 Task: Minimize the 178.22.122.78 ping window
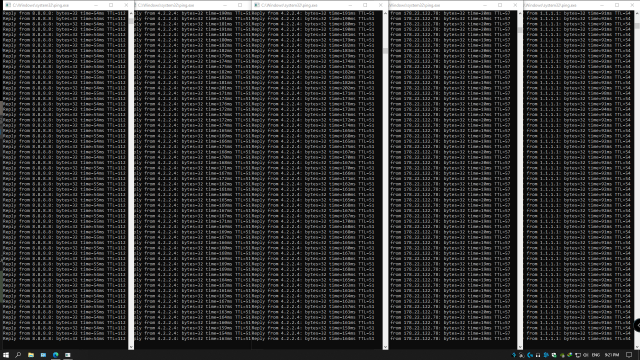tap(485, 5)
